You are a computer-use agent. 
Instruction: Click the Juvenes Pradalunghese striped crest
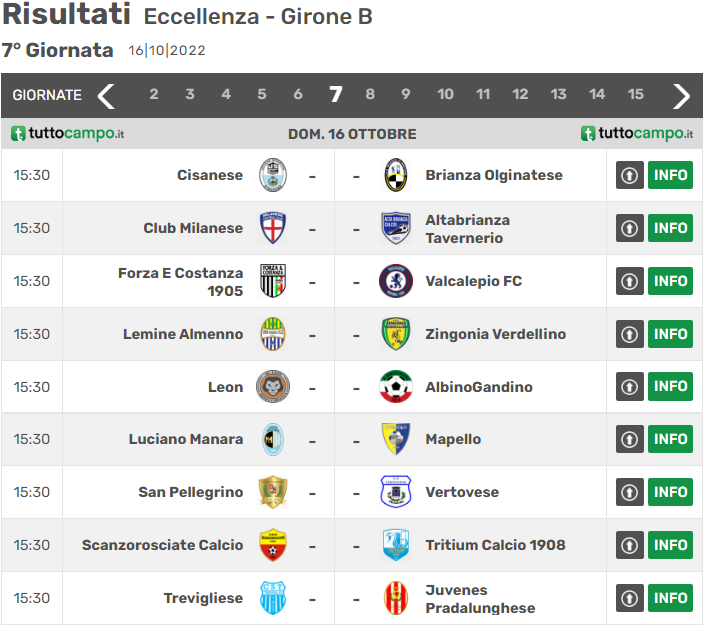tap(395, 598)
